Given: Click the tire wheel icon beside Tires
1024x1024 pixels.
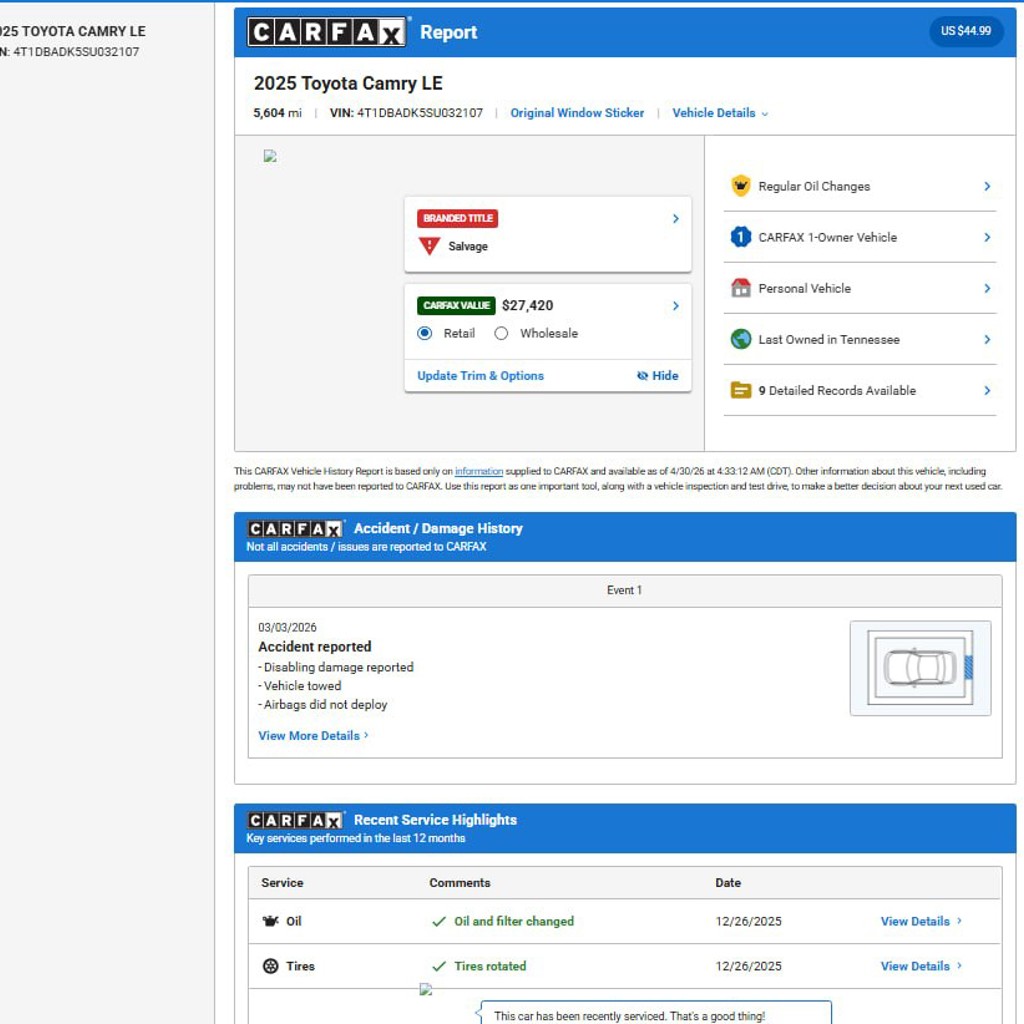Looking at the screenshot, I should (270, 966).
